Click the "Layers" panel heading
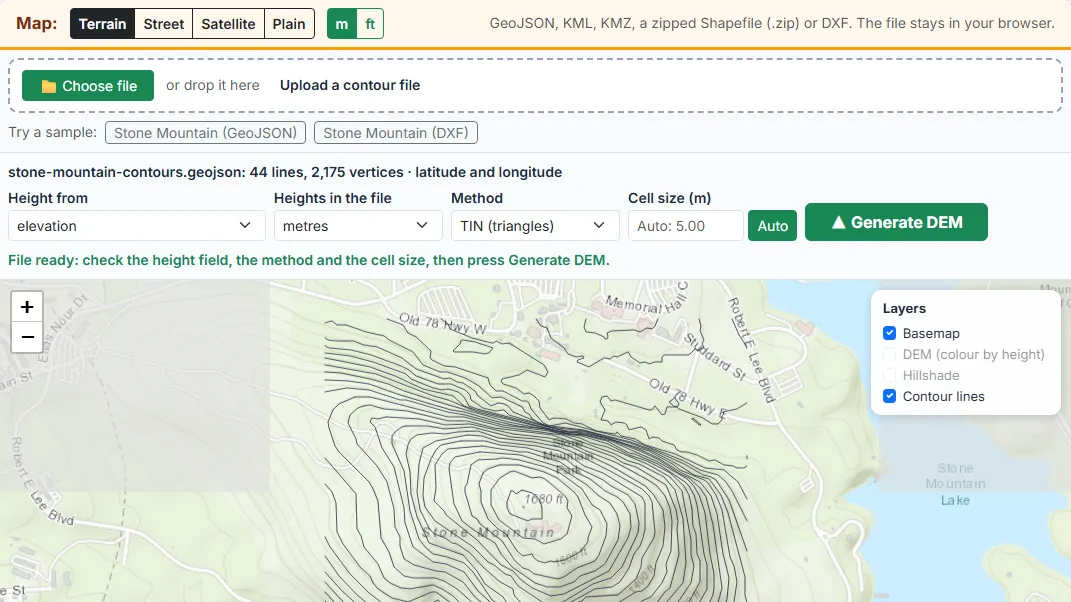 904,308
